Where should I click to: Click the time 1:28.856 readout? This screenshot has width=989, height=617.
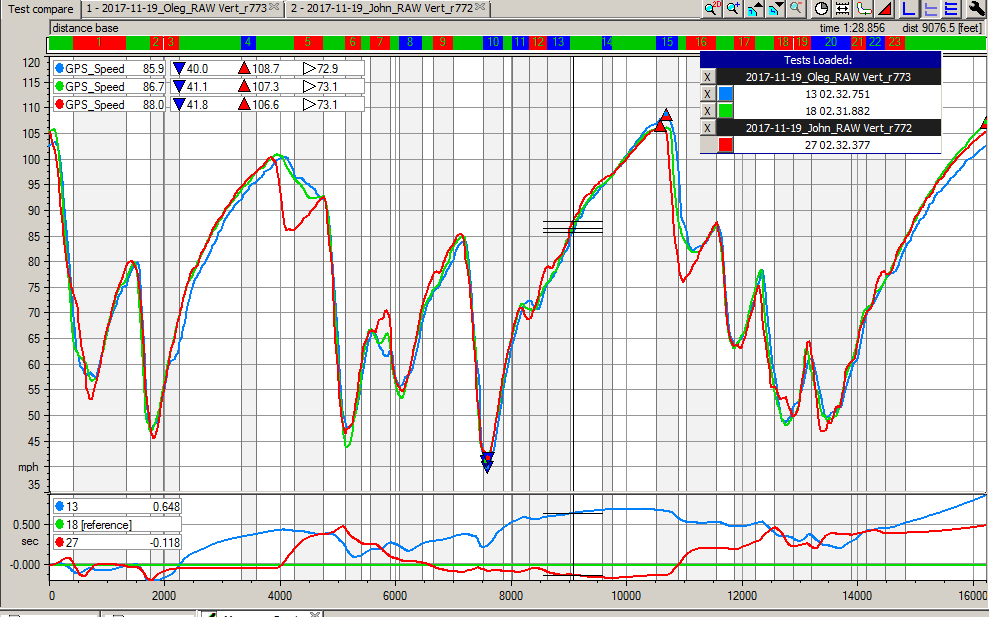(852, 28)
